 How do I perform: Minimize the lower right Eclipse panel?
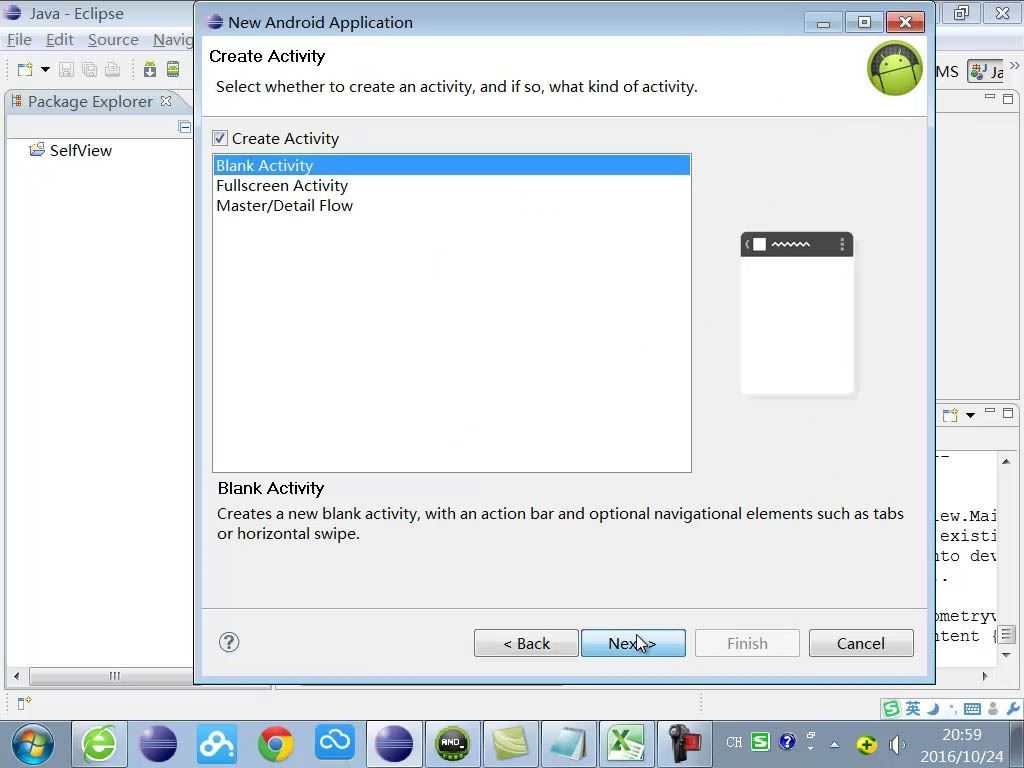[x=990, y=411]
